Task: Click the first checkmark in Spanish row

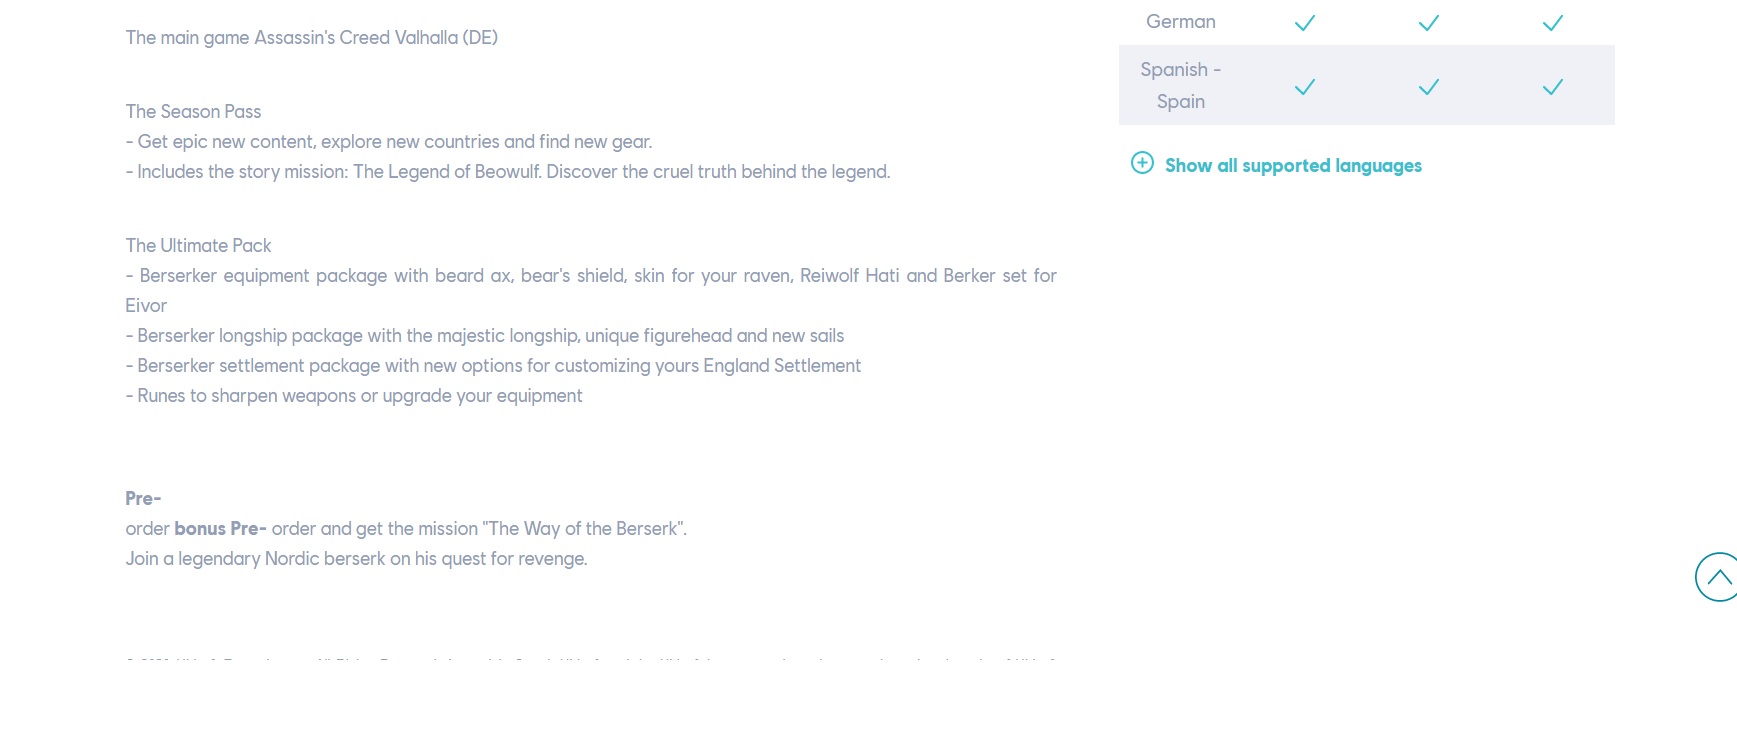Action: coord(1304,87)
